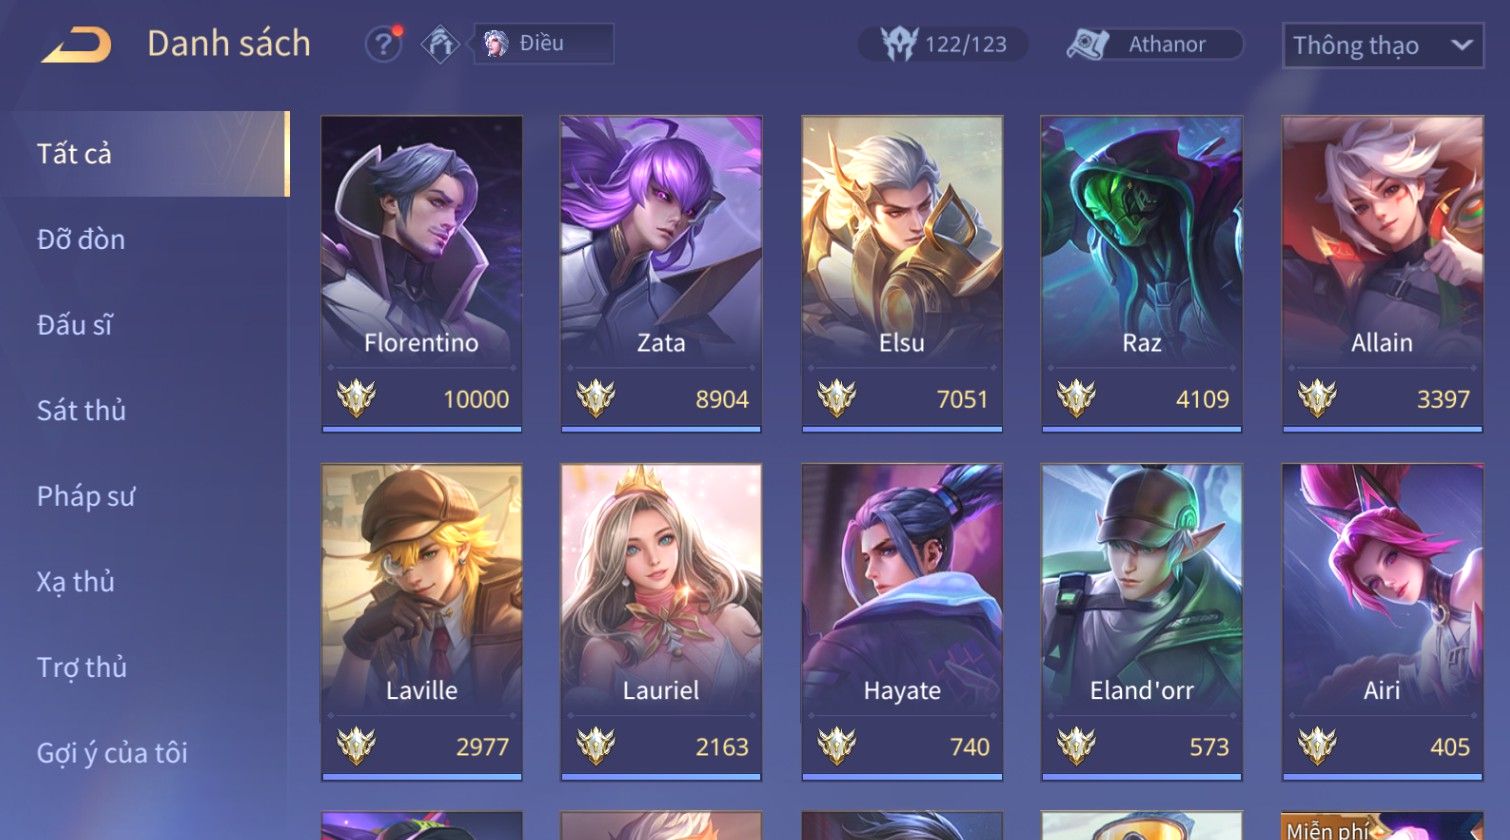Click Zata's mastery progress bar
This screenshot has height=840, width=1510.
[661, 429]
